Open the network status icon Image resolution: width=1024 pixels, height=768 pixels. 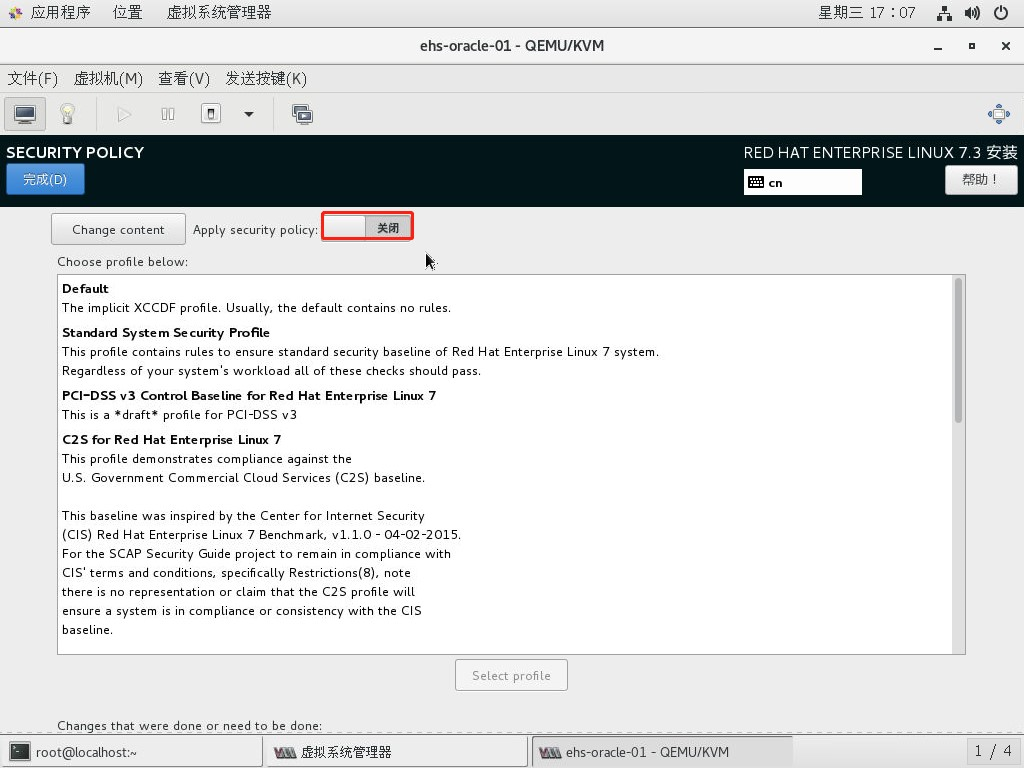[x=944, y=13]
